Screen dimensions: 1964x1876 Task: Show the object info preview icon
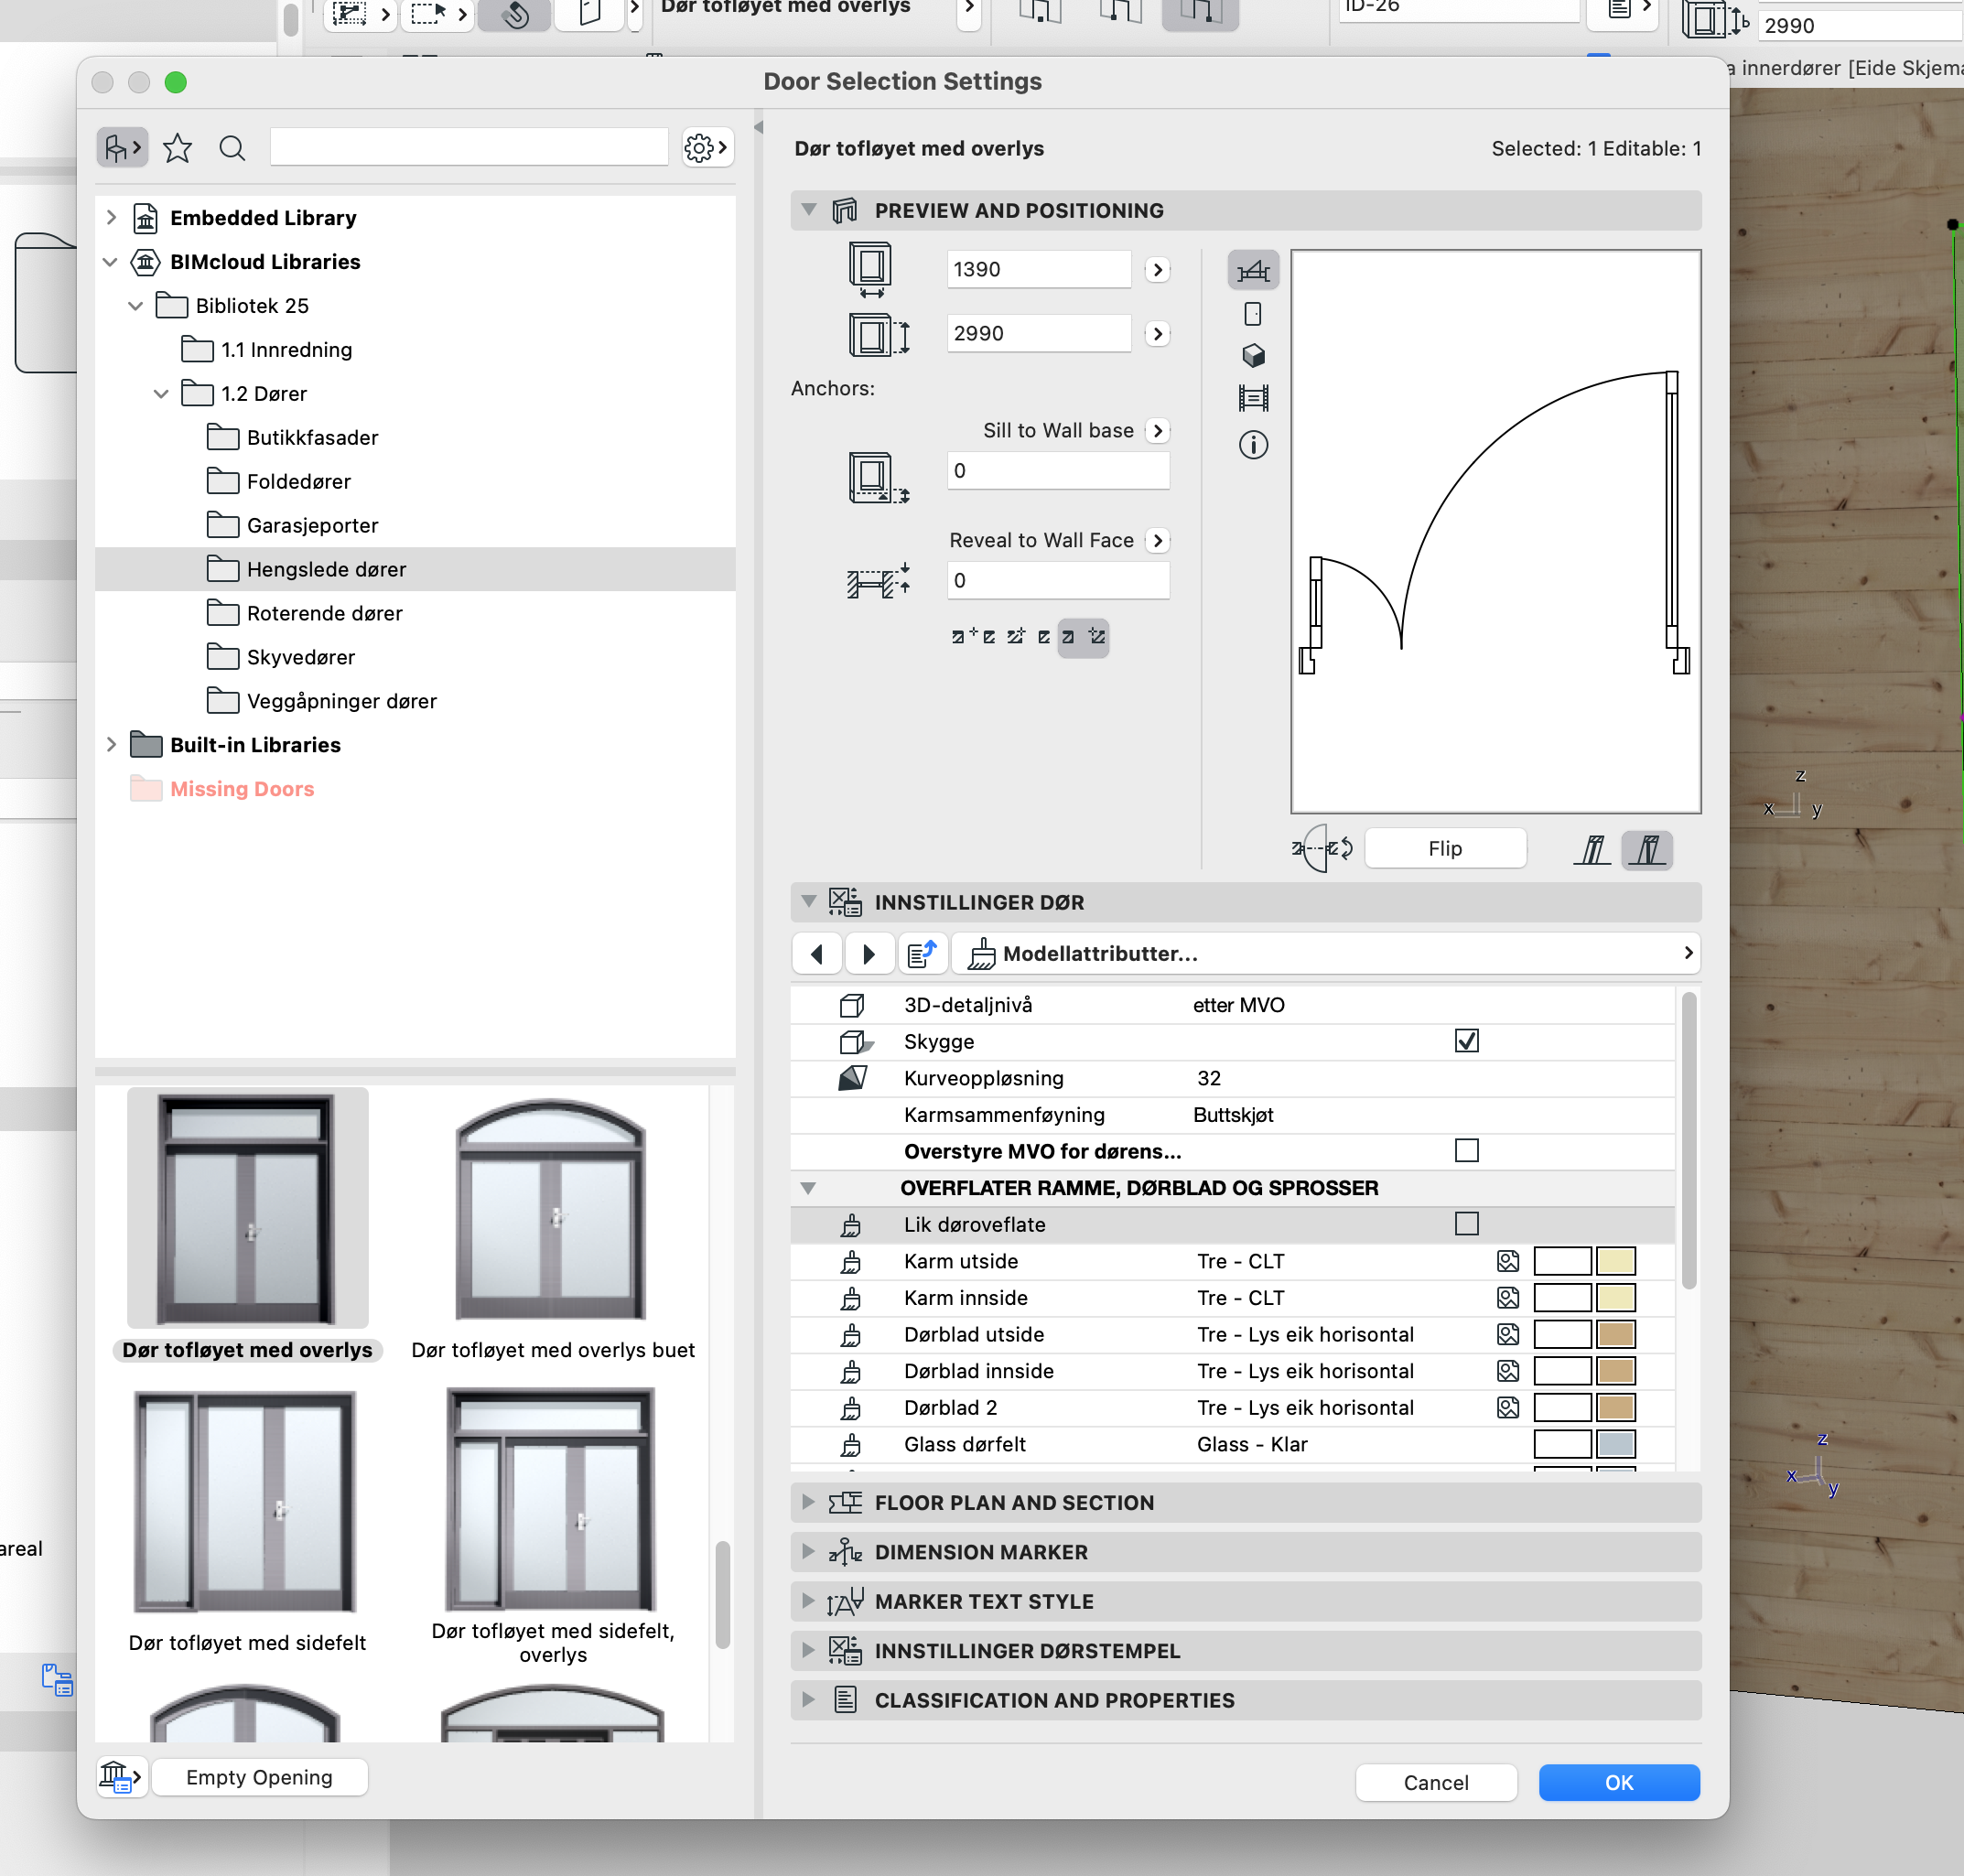tap(1253, 444)
